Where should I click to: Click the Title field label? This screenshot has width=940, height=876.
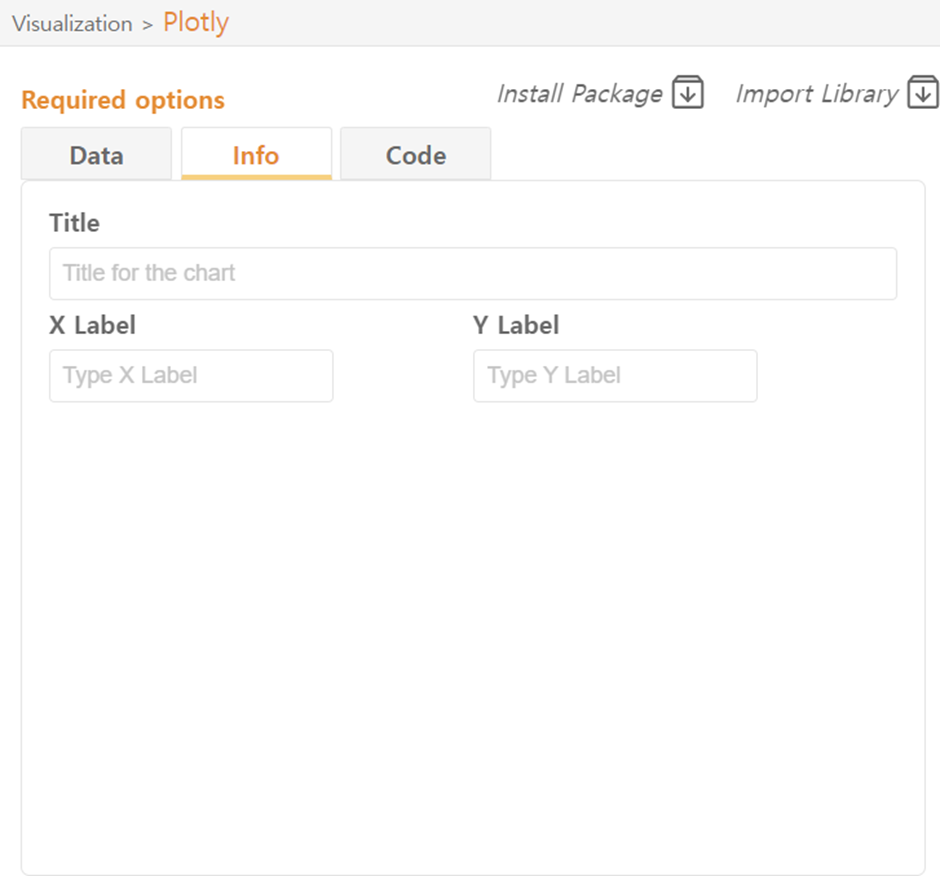coord(75,223)
